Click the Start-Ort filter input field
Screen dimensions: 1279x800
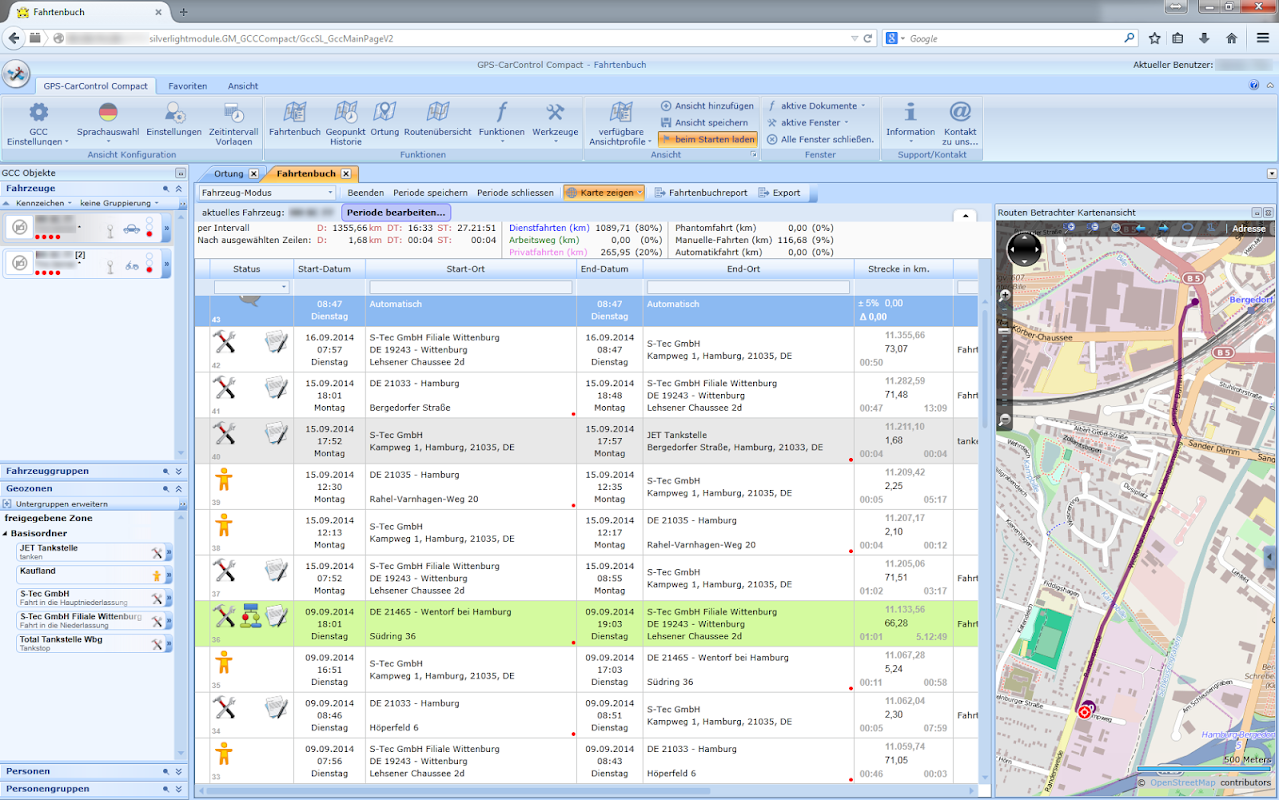coord(471,287)
